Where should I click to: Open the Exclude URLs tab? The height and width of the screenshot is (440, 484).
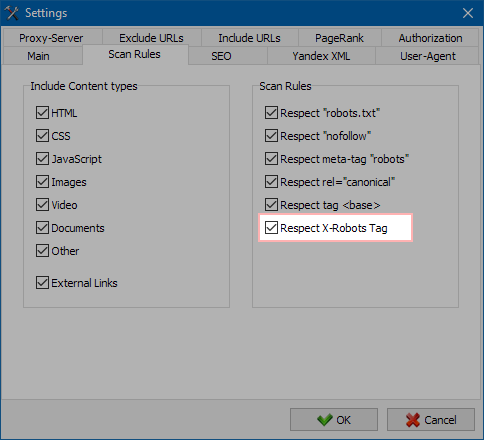pos(151,38)
